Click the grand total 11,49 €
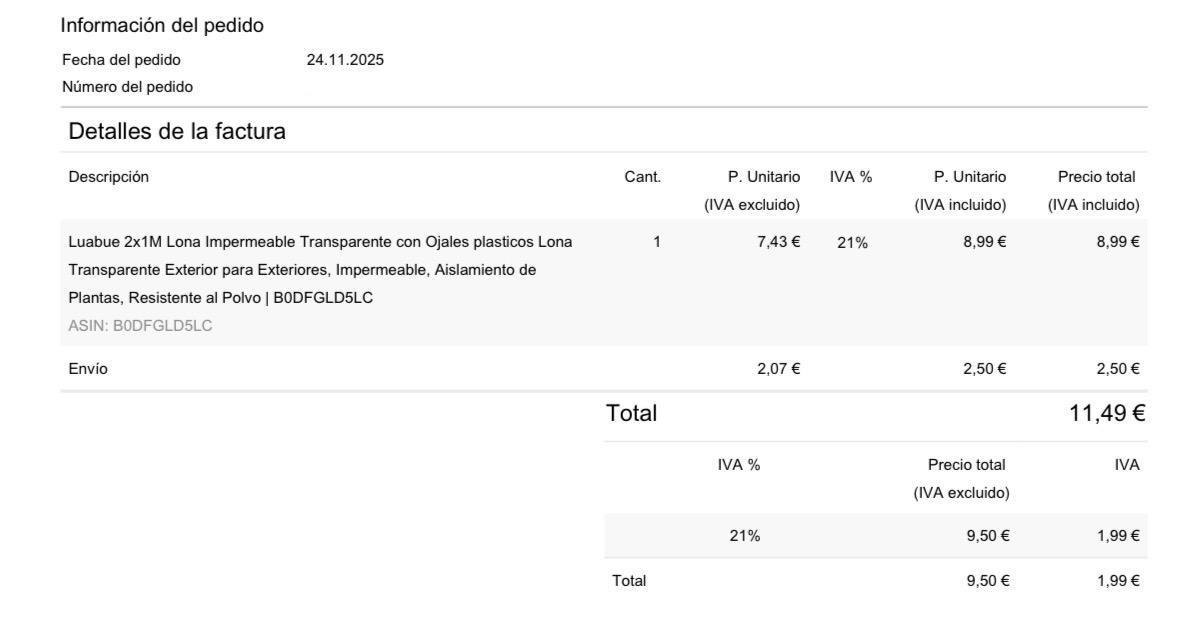The width and height of the screenshot is (1194, 625). pyautogui.click(x=1105, y=412)
